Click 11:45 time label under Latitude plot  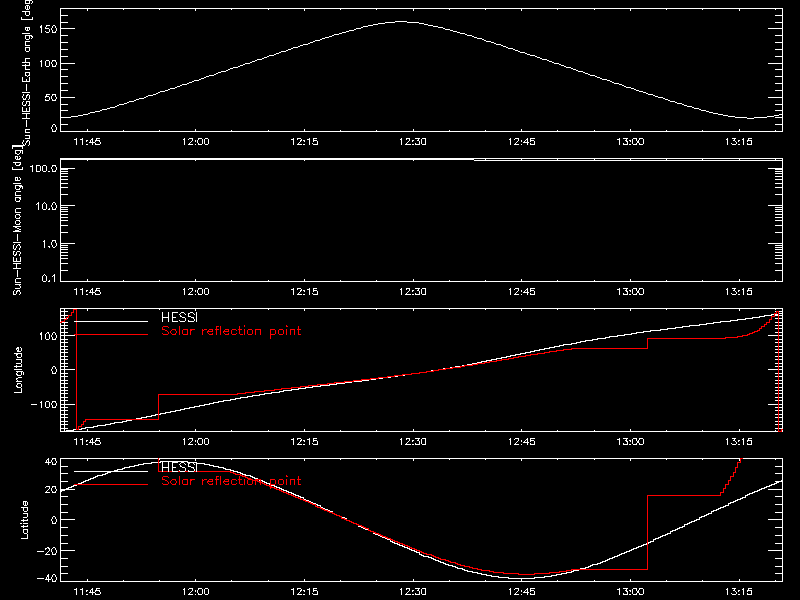(87, 591)
